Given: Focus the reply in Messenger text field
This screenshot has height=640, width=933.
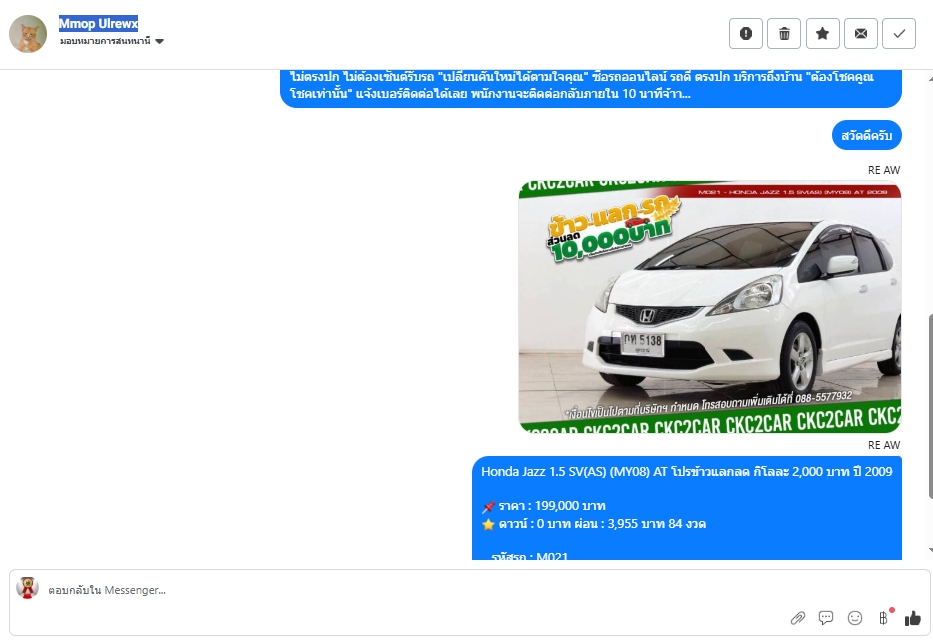Looking at the screenshot, I should tap(400, 591).
